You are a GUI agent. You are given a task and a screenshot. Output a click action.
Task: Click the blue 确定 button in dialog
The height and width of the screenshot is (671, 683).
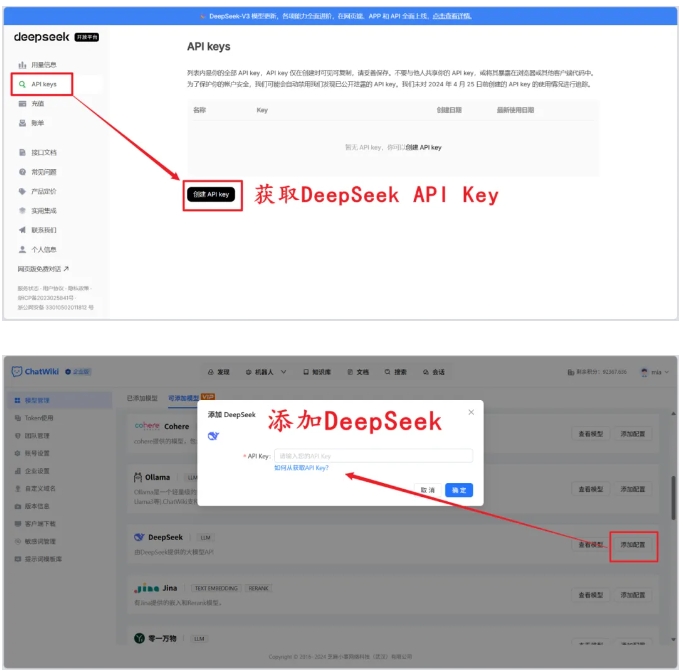[x=459, y=490]
